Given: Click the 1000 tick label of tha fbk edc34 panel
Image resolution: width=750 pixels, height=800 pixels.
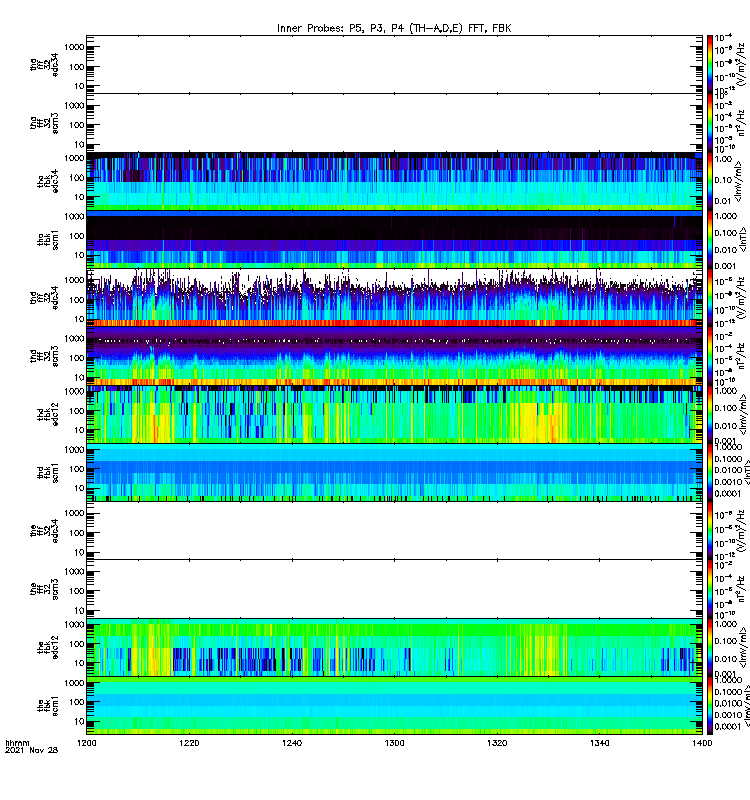Looking at the screenshot, I should pos(74,158).
